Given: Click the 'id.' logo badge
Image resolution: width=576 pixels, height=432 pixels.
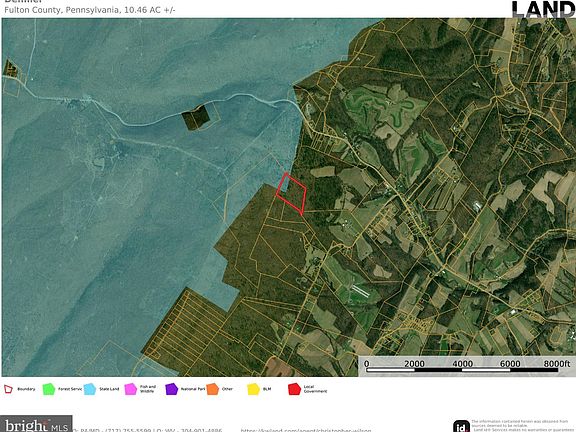Looking at the screenshot, I should coord(461,426).
